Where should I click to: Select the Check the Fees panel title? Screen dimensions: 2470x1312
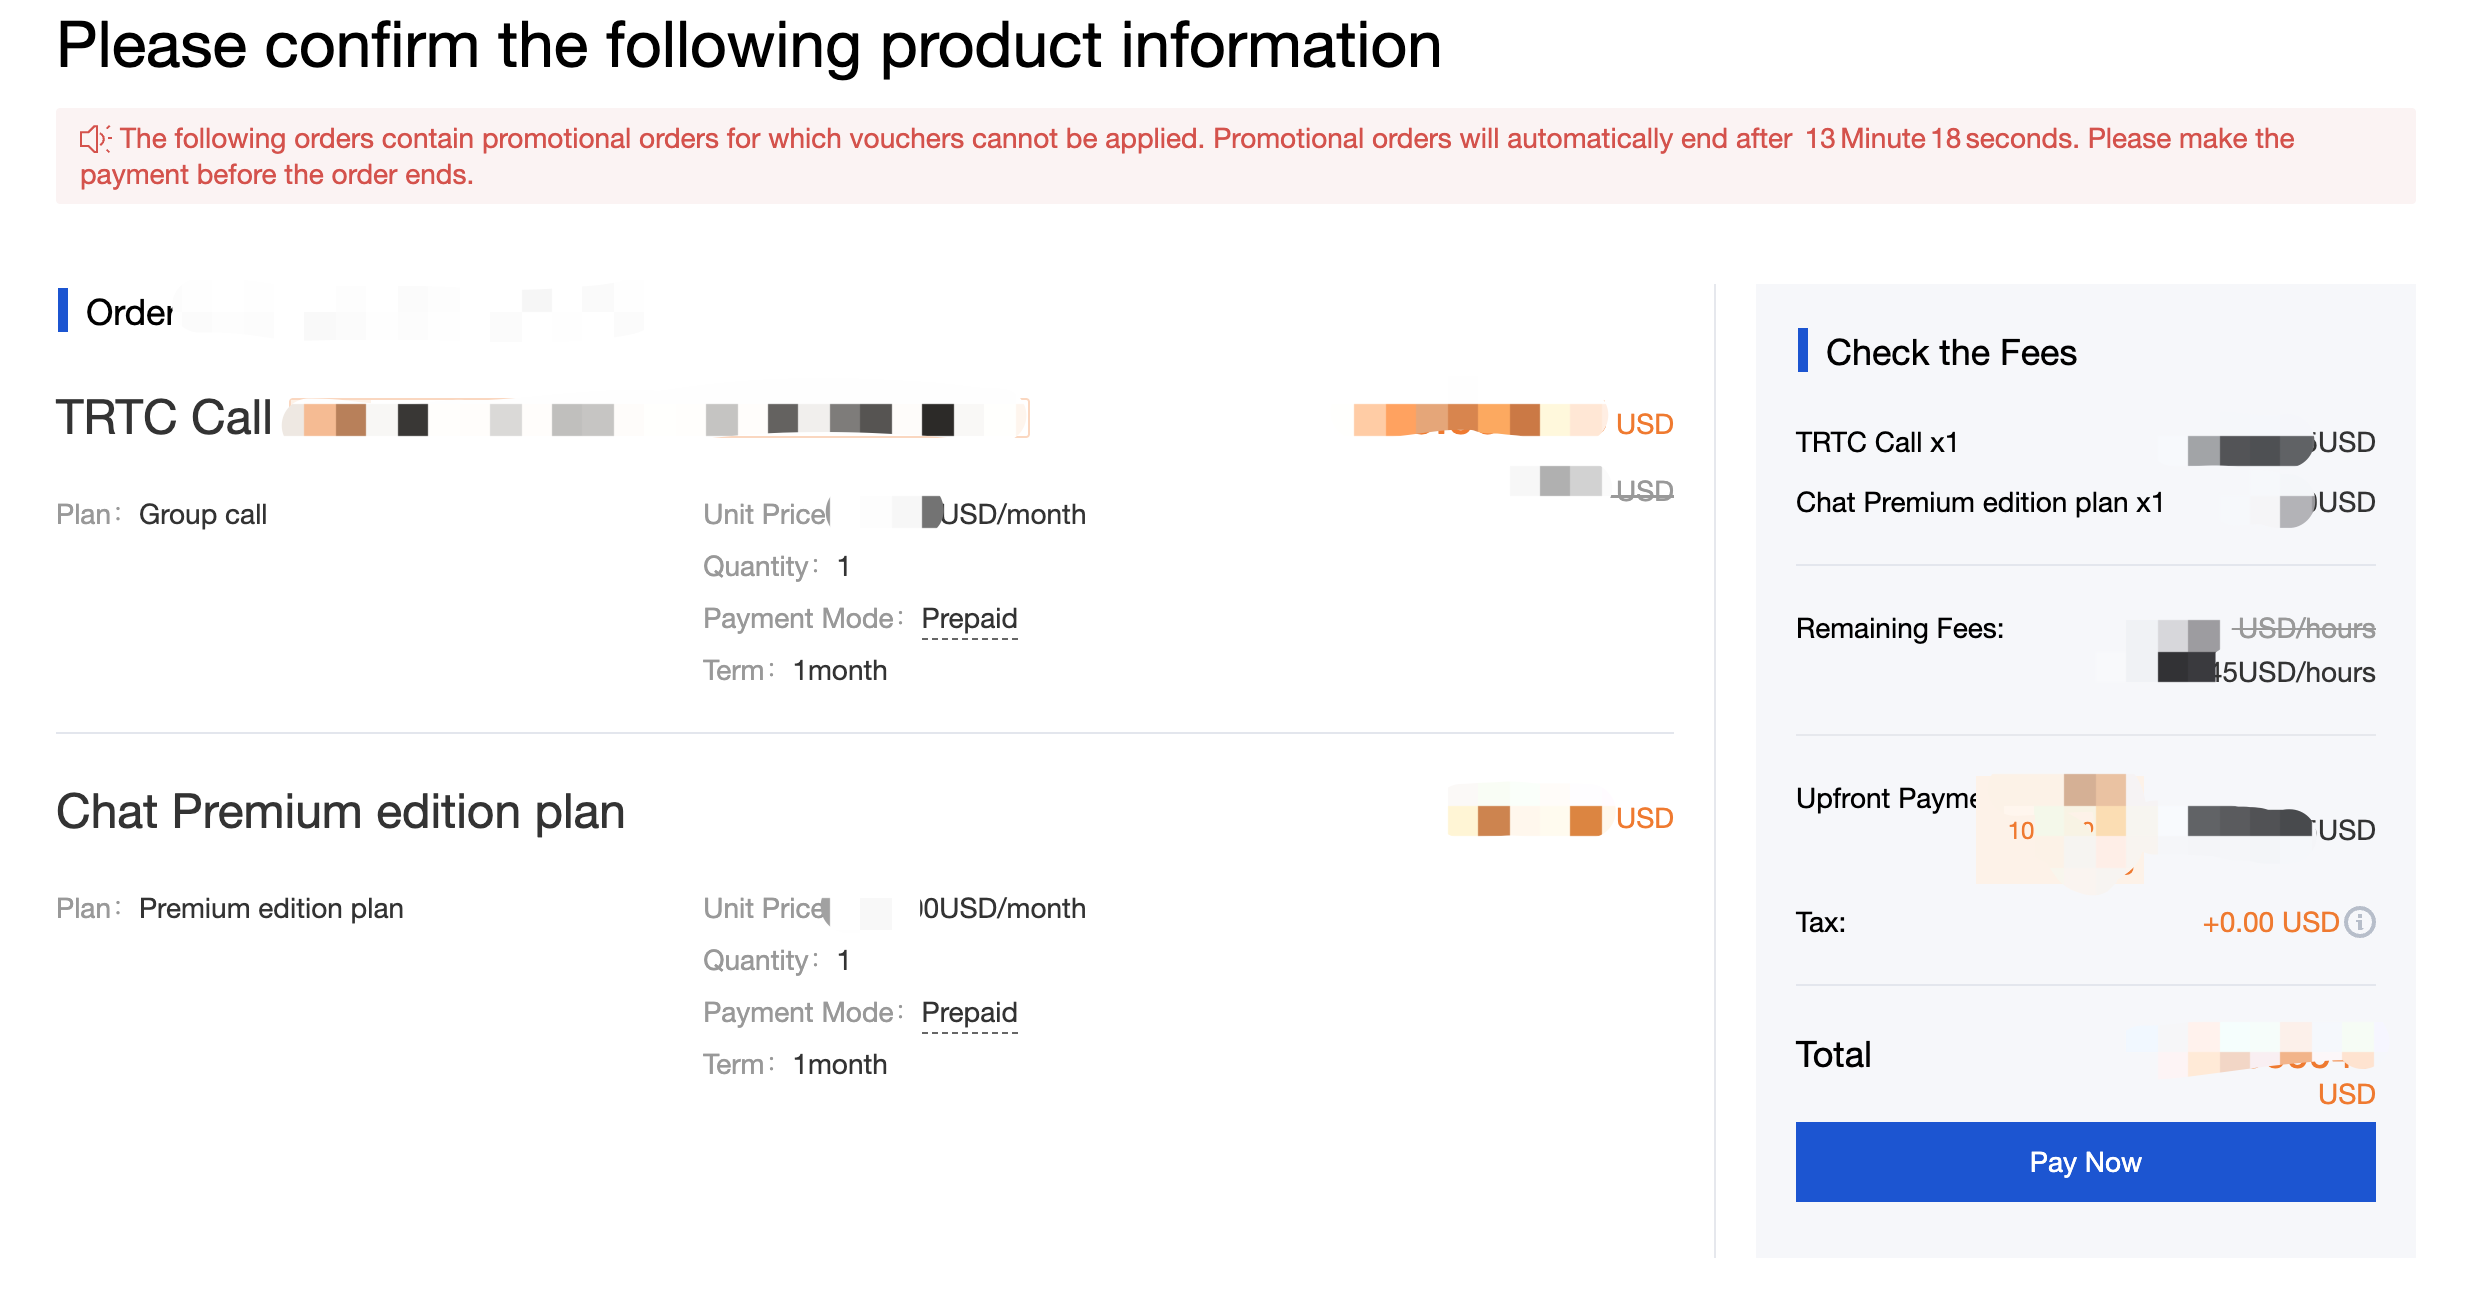[1951, 351]
